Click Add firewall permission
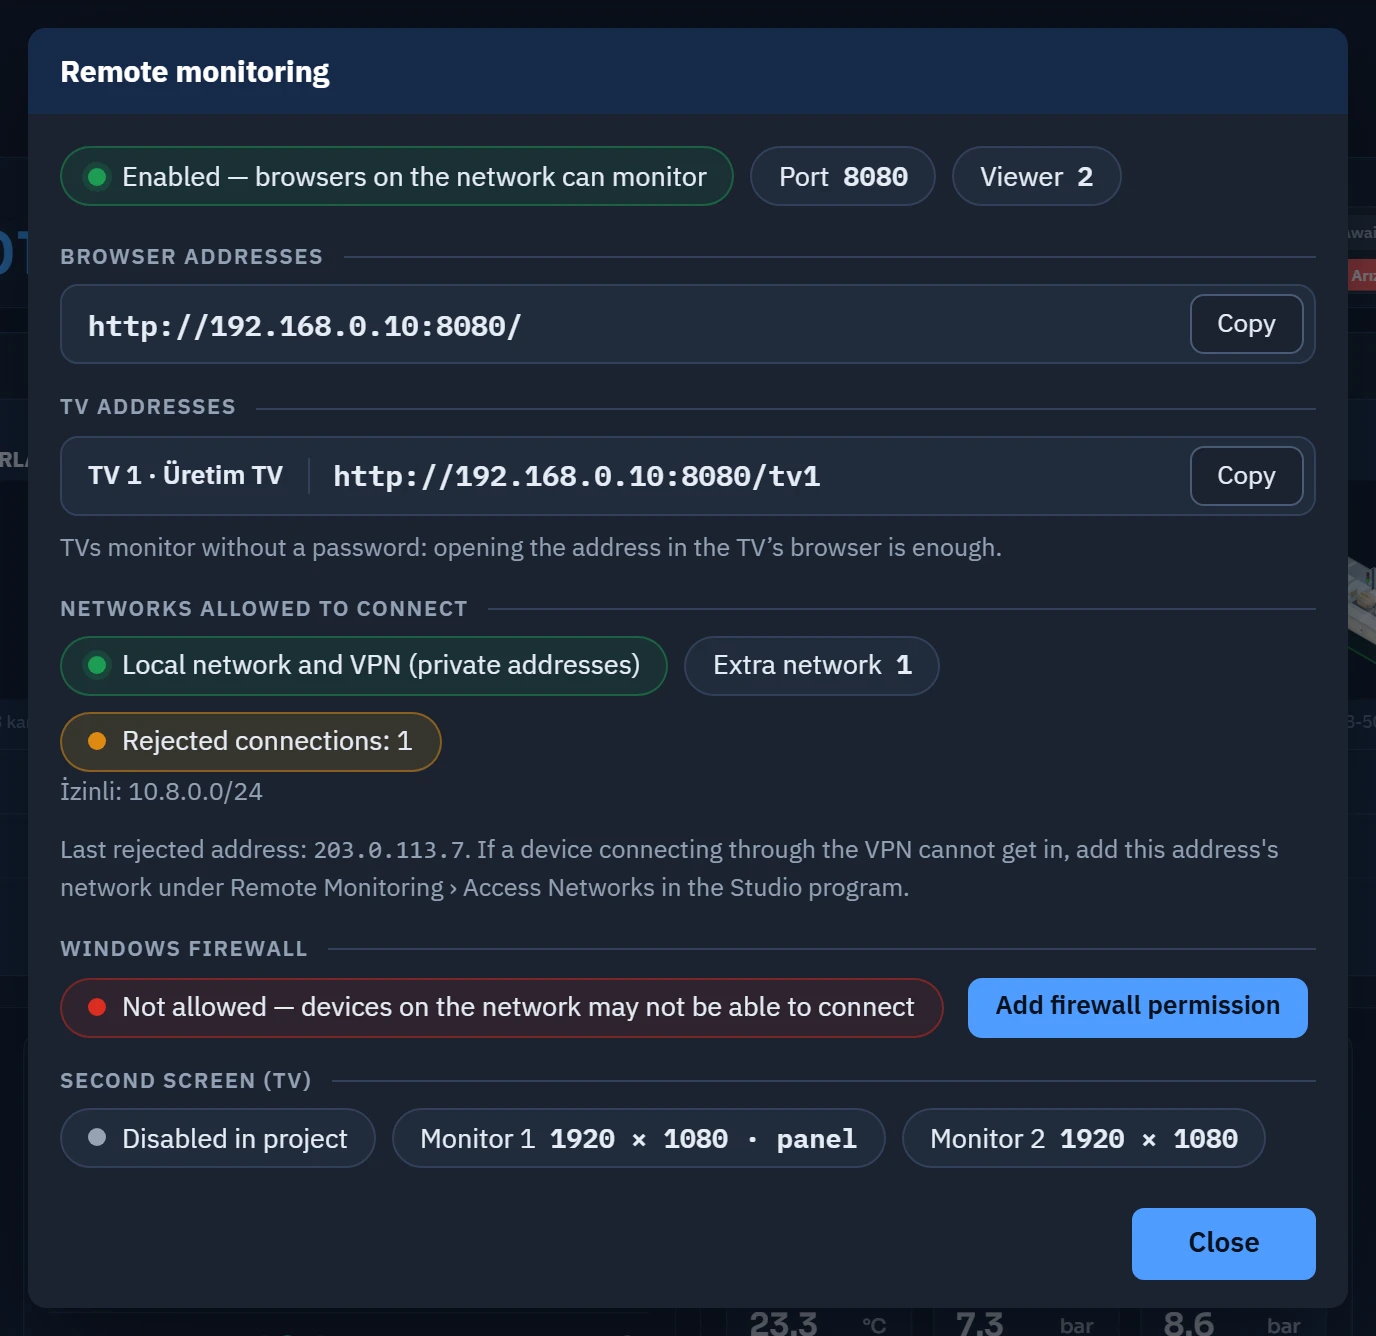The width and height of the screenshot is (1376, 1336). tap(1137, 1007)
